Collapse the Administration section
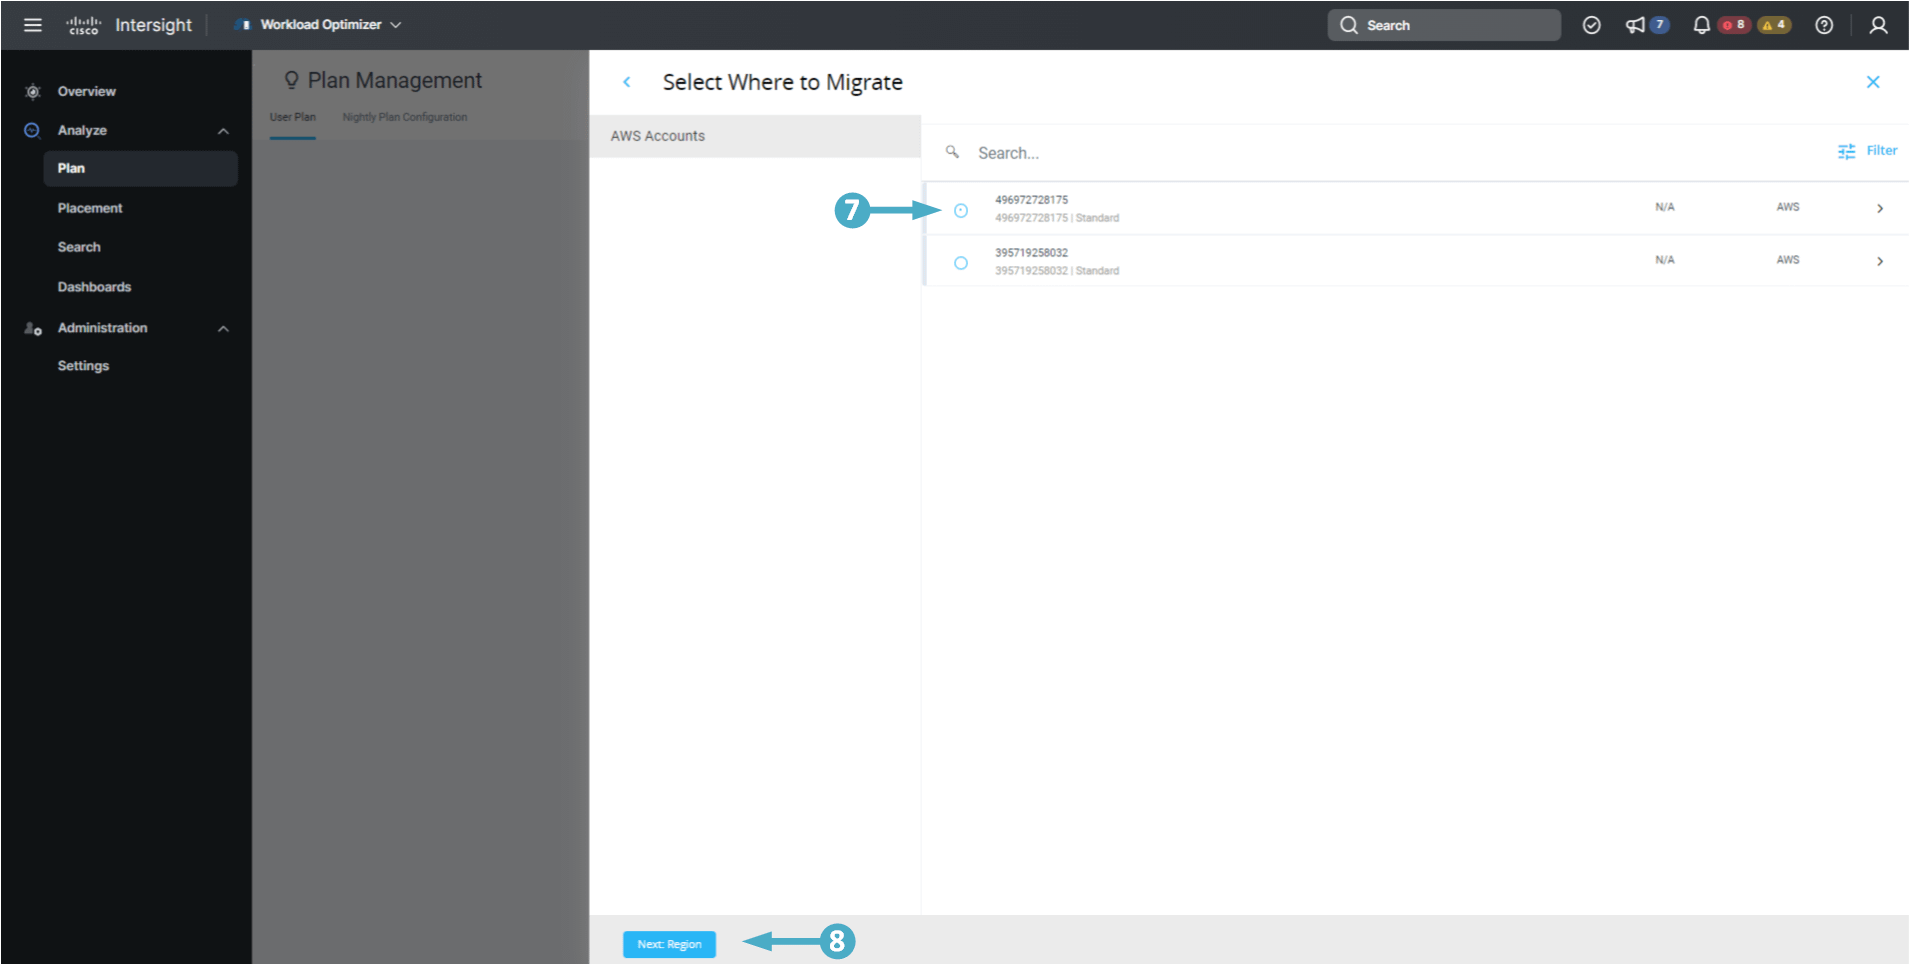 point(223,328)
